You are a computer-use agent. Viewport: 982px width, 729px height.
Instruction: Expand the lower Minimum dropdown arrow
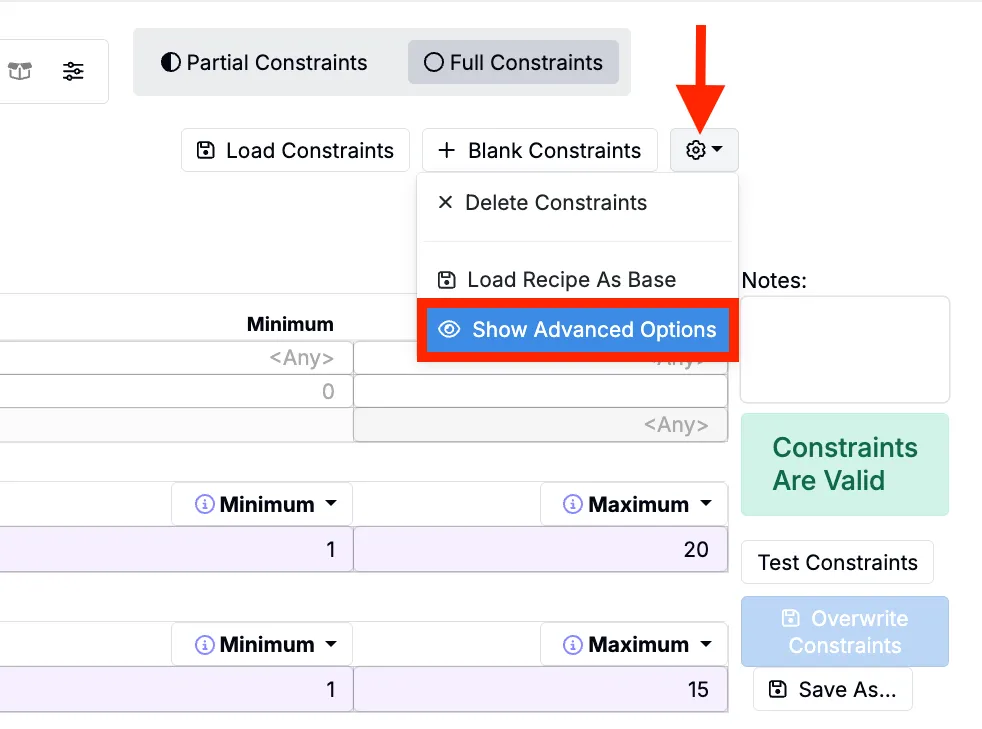tap(331, 645)
